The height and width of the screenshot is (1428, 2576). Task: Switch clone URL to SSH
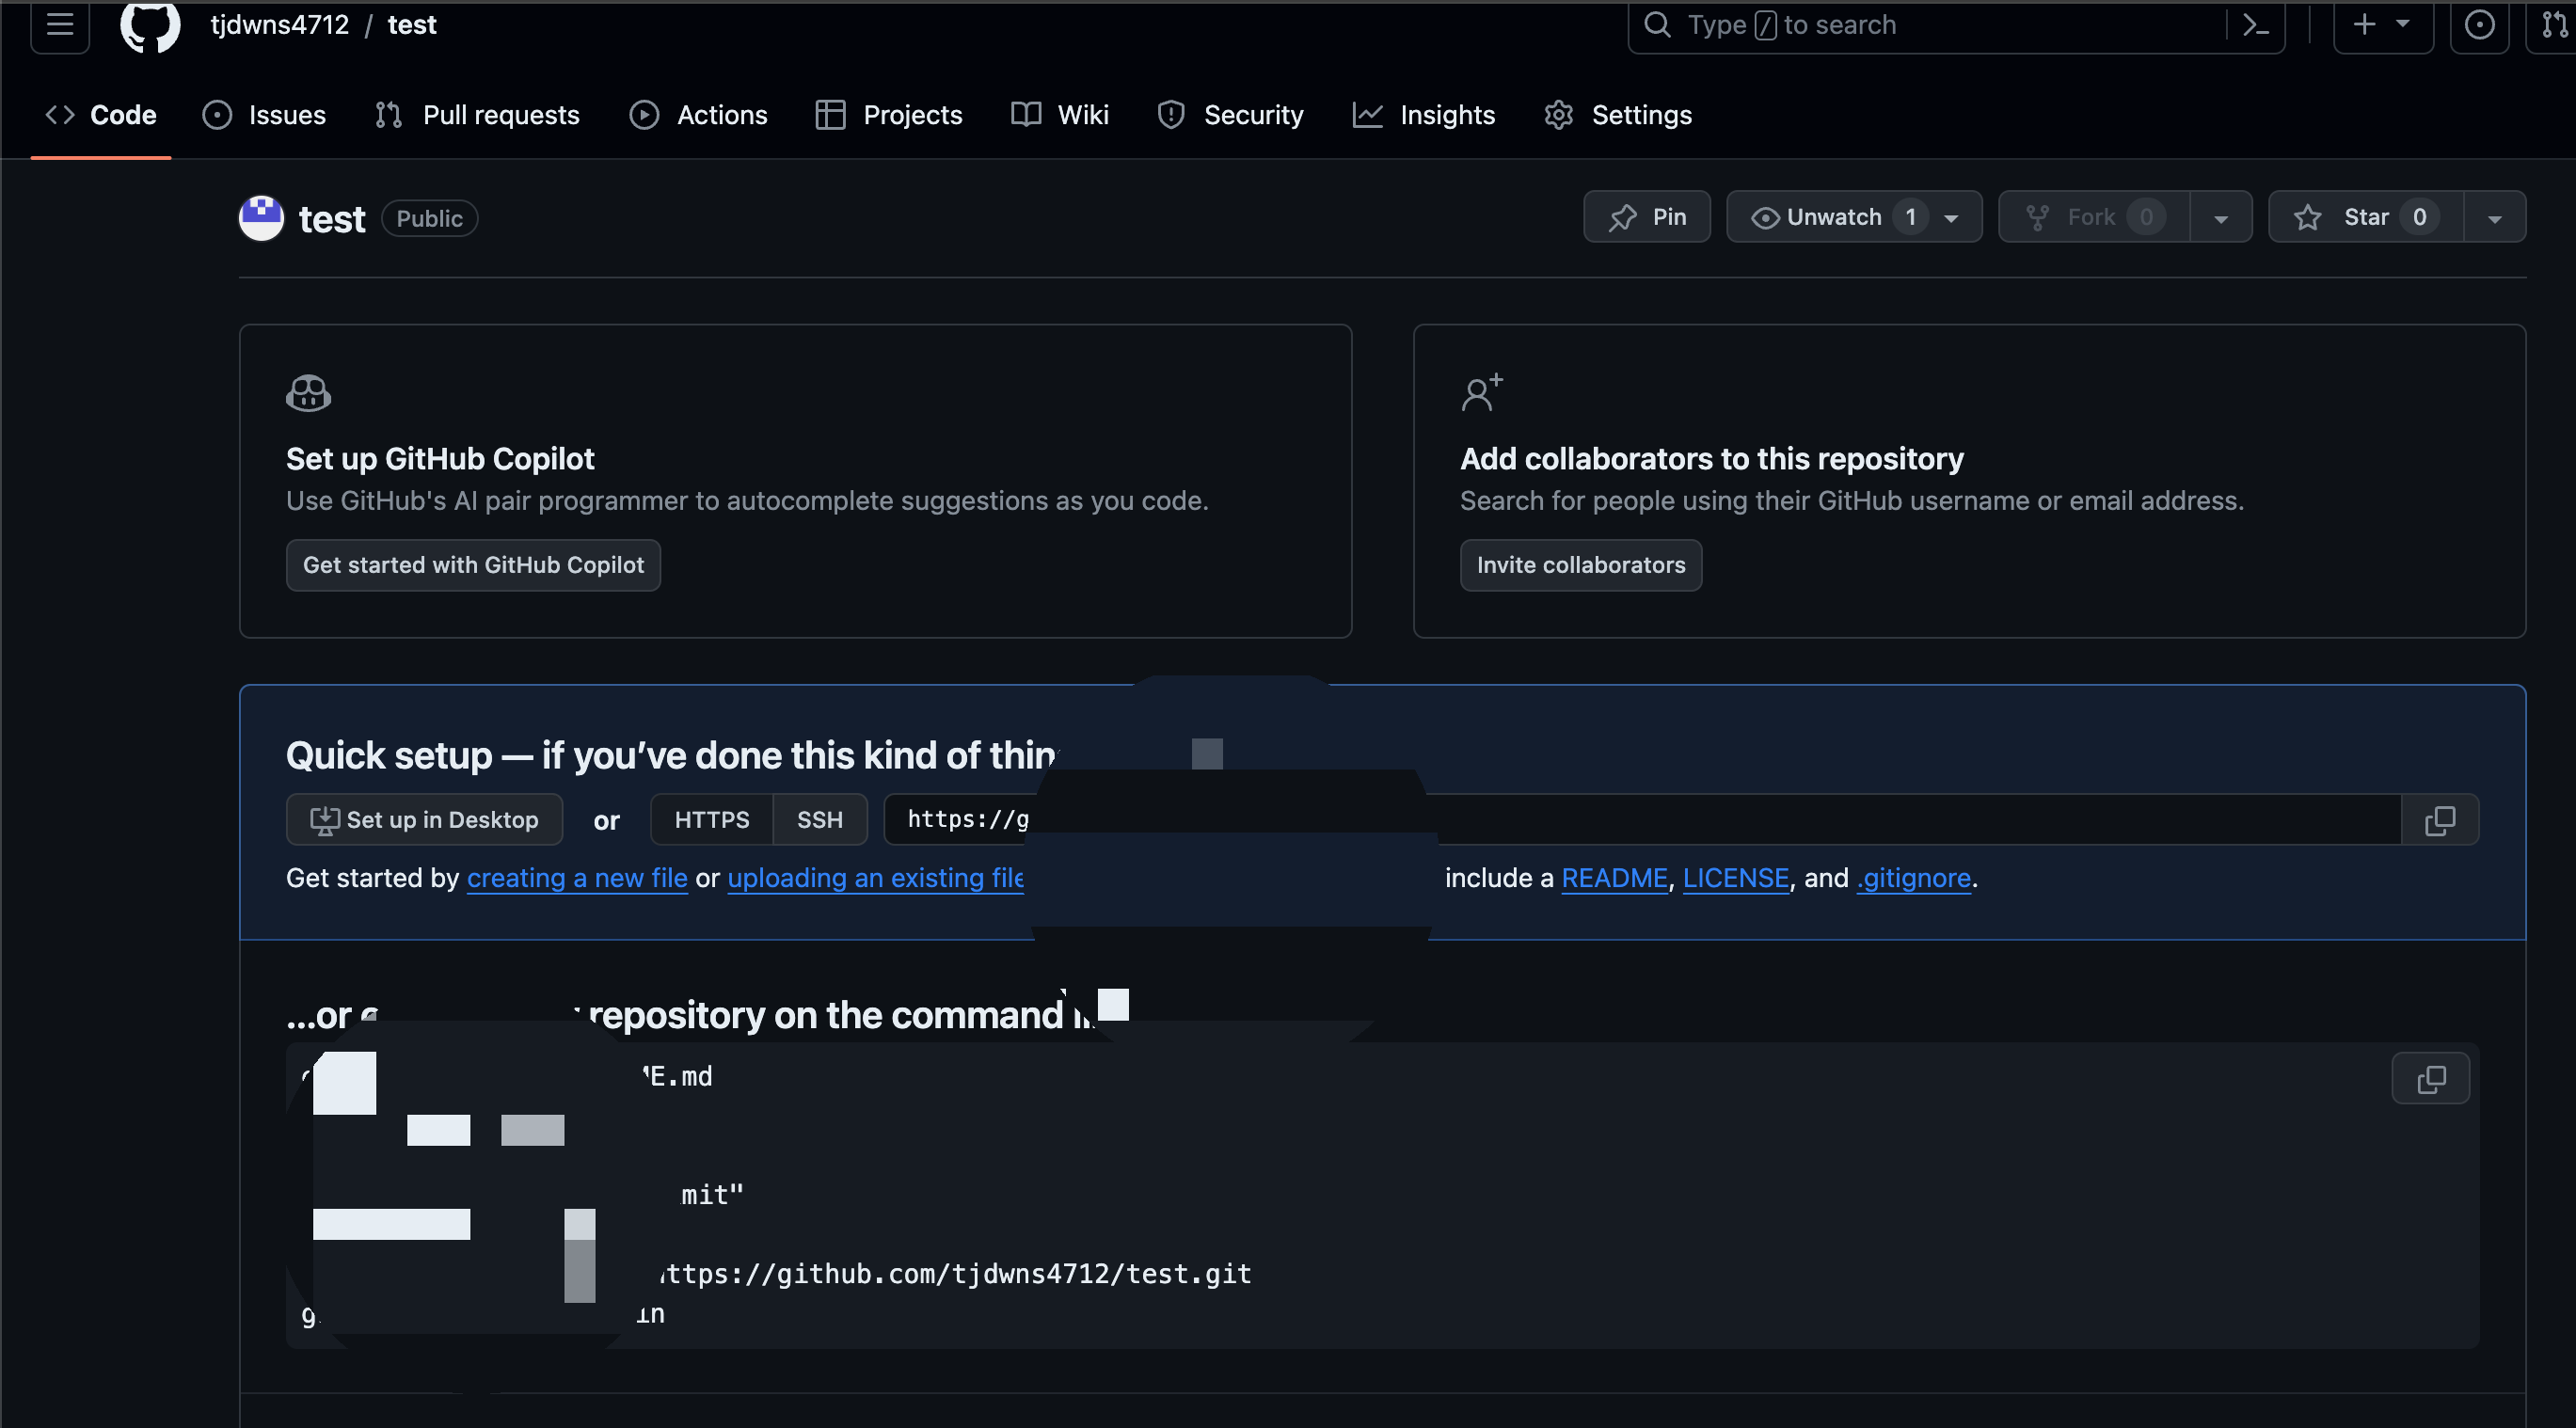pos(819,820)
